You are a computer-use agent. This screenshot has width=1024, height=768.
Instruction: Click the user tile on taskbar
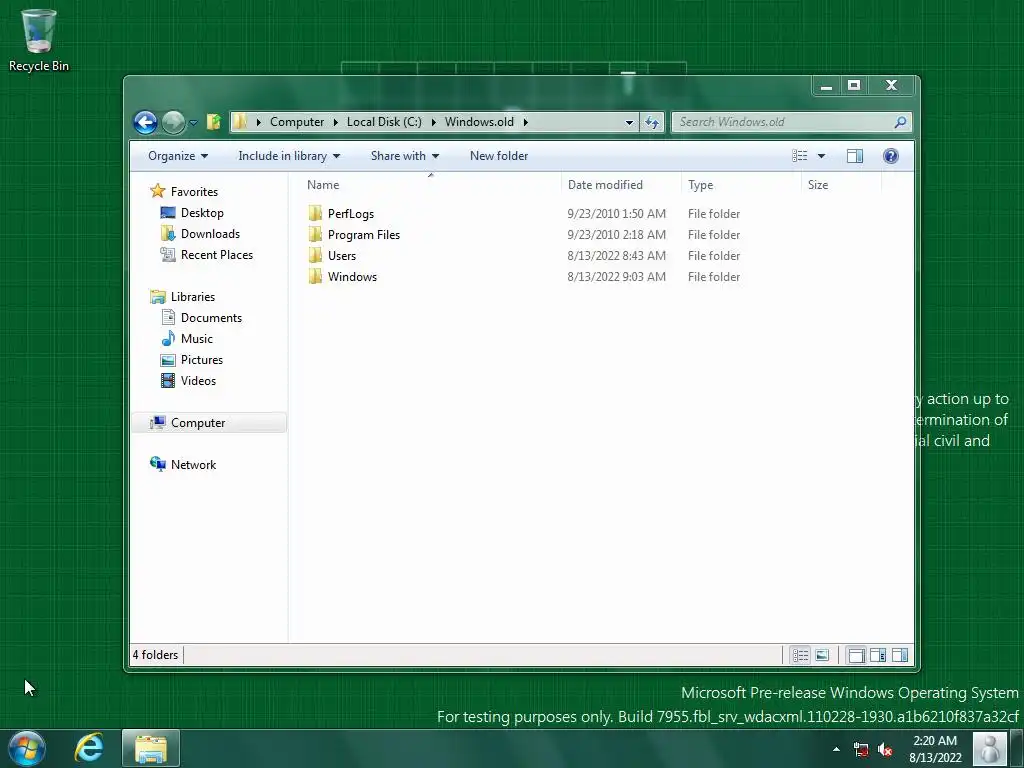(990, 748)
